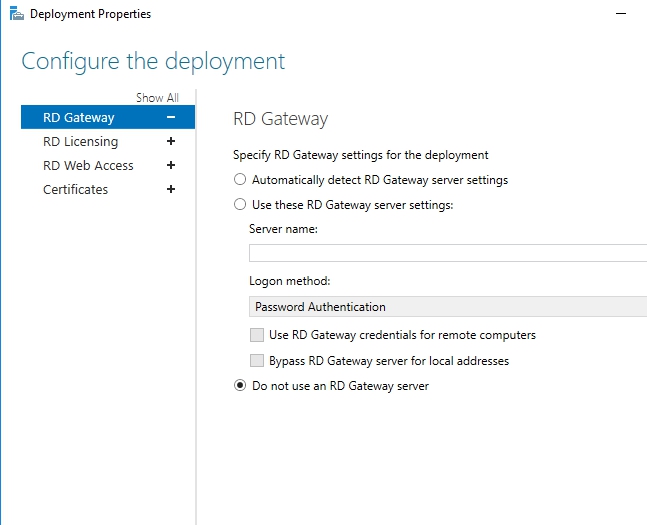Open the RD Licensing section
The width and height of the screenshot is (647, 525).
[x=80, y=142]
